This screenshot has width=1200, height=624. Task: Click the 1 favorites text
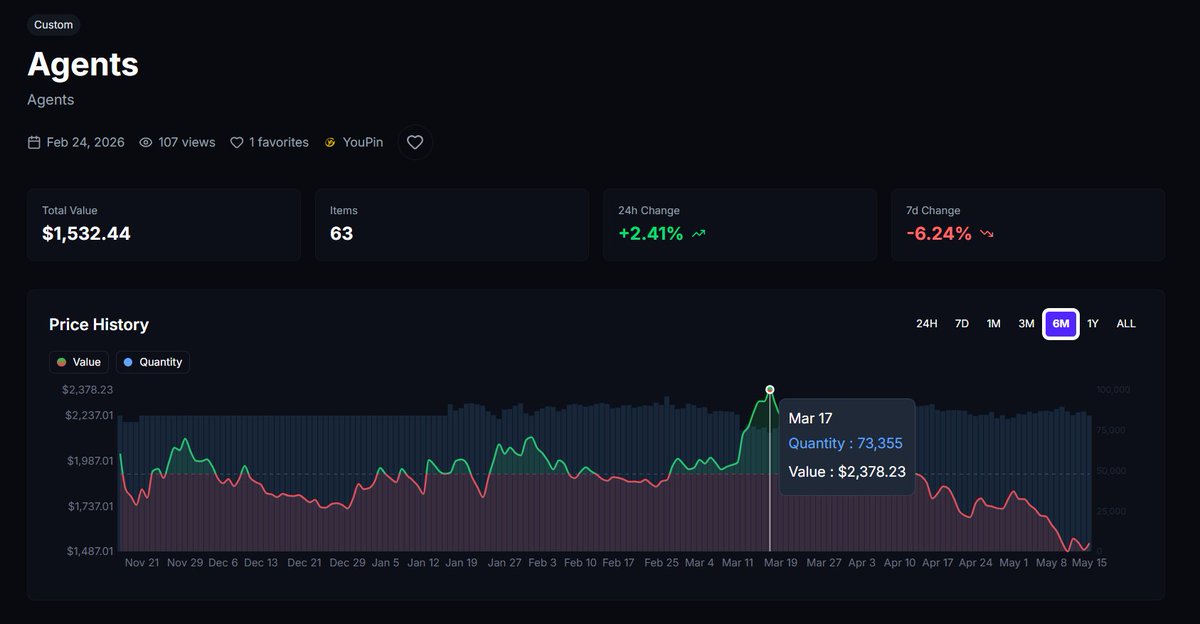pyautogui.click(x=279, y=142)
